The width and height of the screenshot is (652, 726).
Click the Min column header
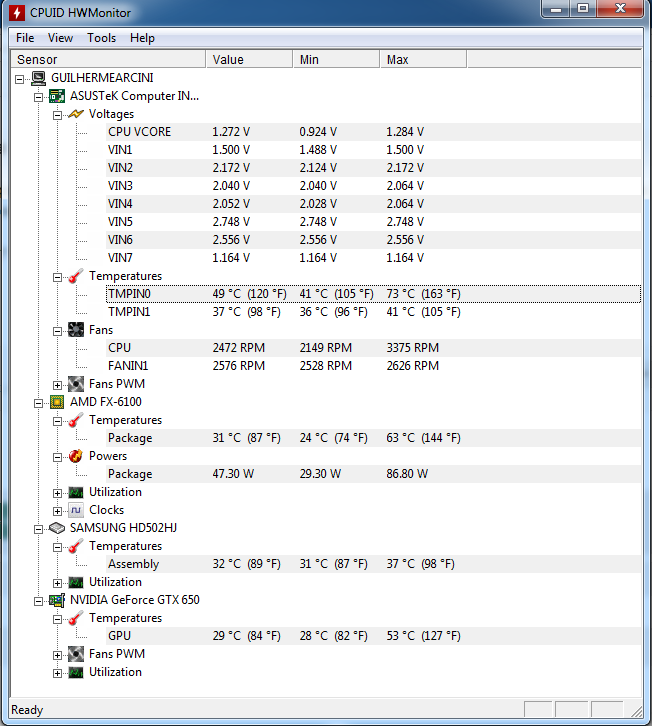[x=337, y=60]
